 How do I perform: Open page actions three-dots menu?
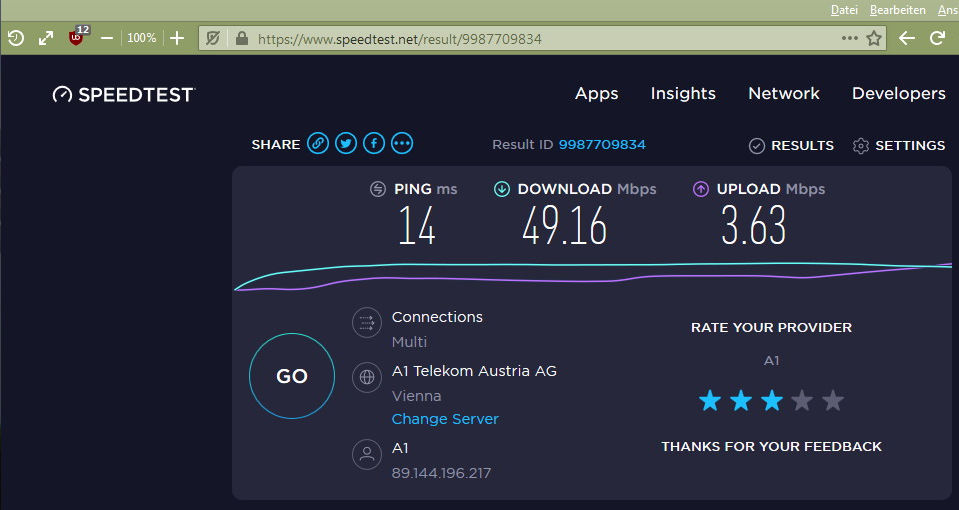click(850, 39)
